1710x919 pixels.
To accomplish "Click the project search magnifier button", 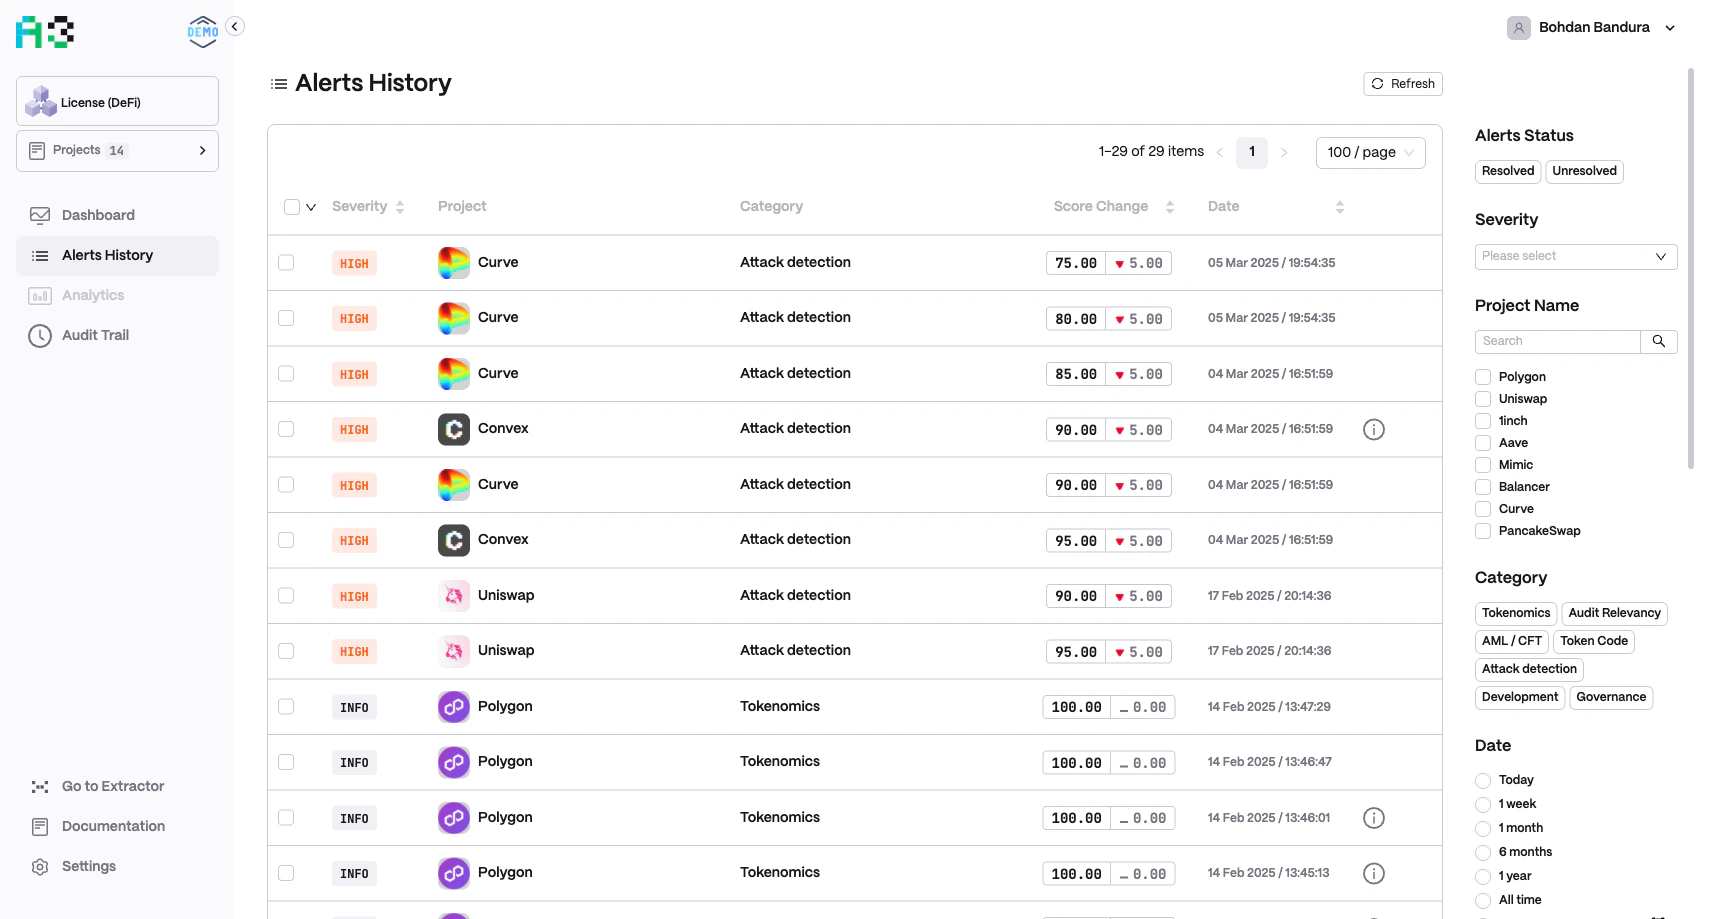I will (1659, 342).
